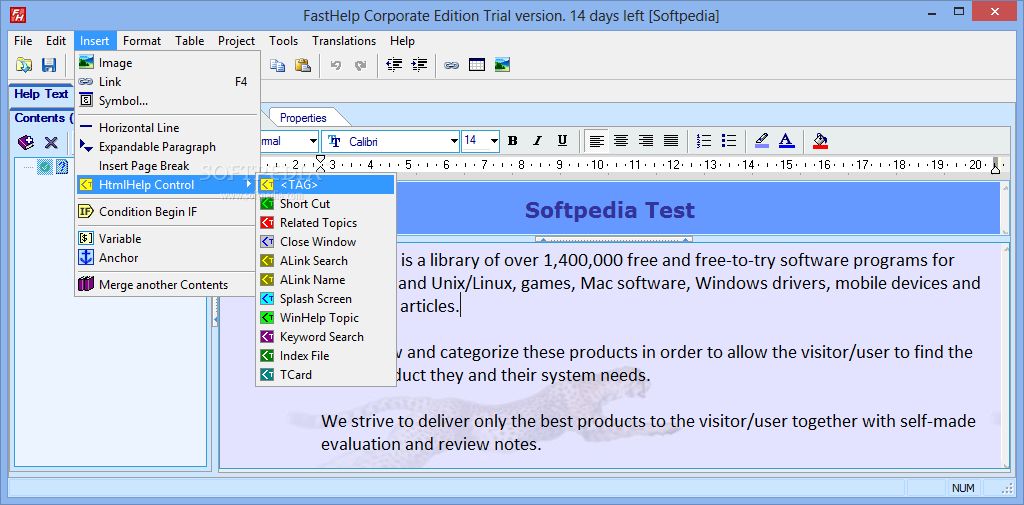Click the bulleted list icon
Image resolution: width=1024 pixels, height=505 pixels.
(x=729, y=140)
